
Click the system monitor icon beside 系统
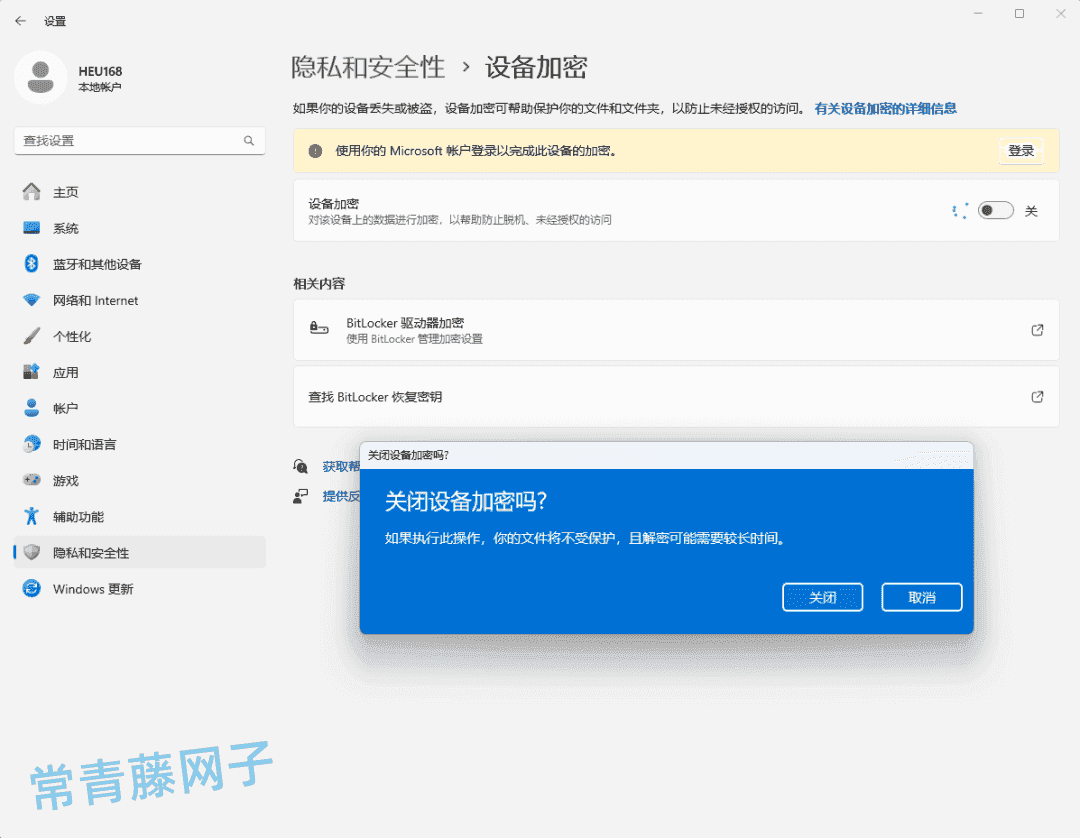(x=32, y=227)
